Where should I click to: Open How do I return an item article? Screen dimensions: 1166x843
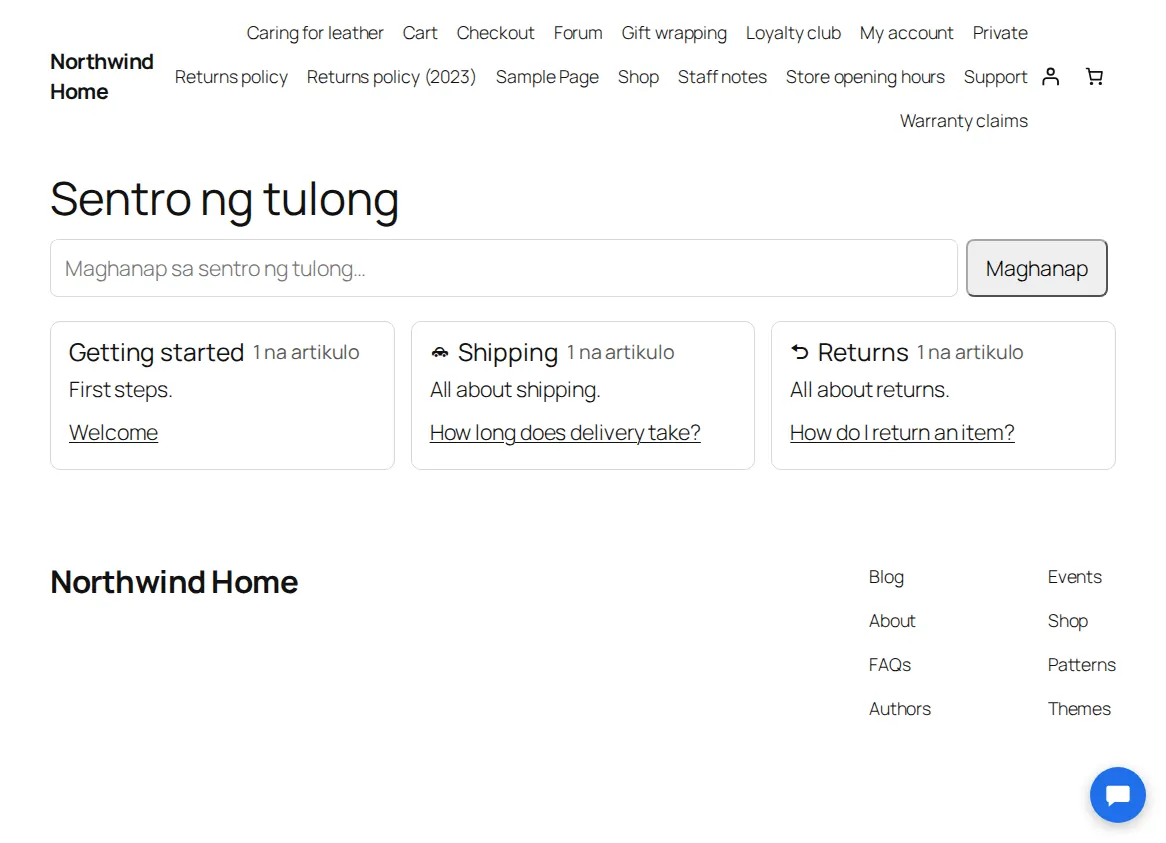[902, 433]
